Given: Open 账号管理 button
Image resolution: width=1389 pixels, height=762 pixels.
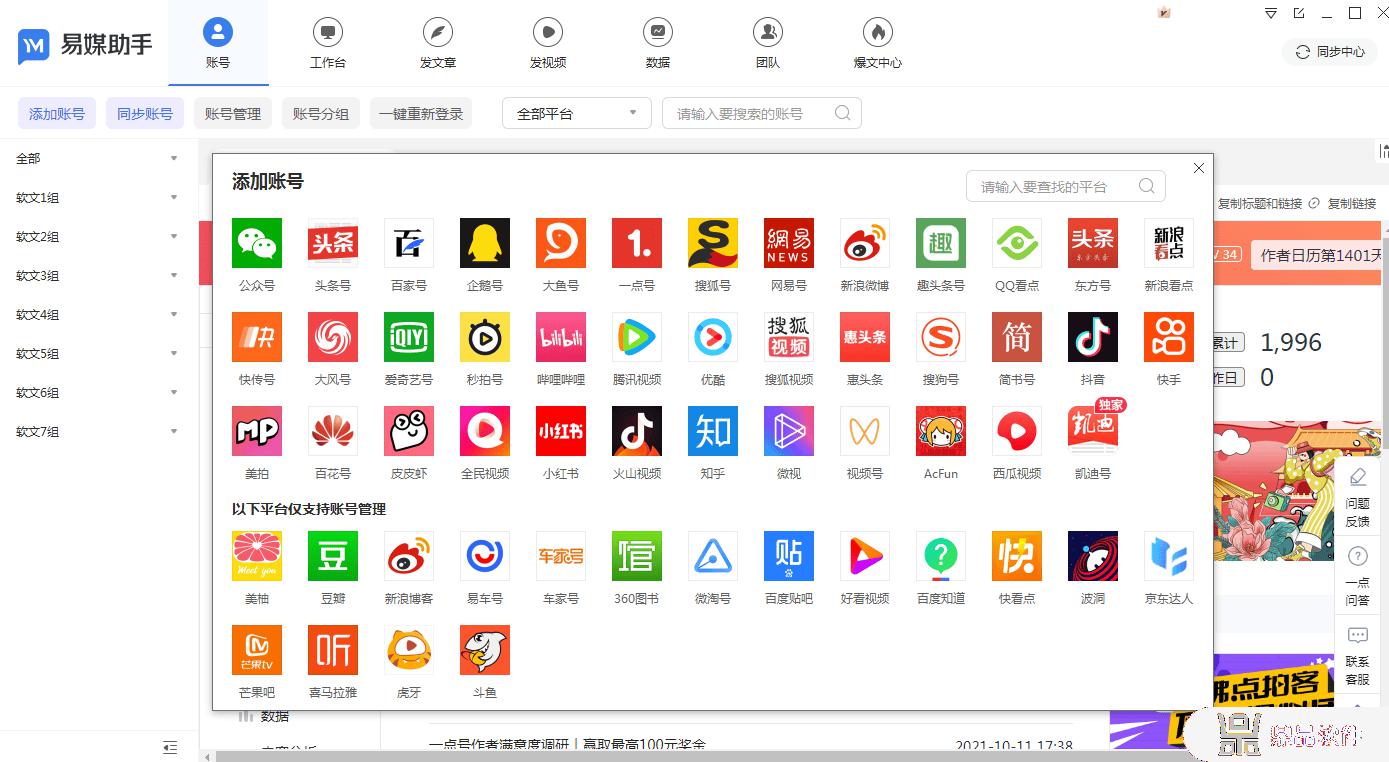Looking at the screenshot, I should click(233, 113).
